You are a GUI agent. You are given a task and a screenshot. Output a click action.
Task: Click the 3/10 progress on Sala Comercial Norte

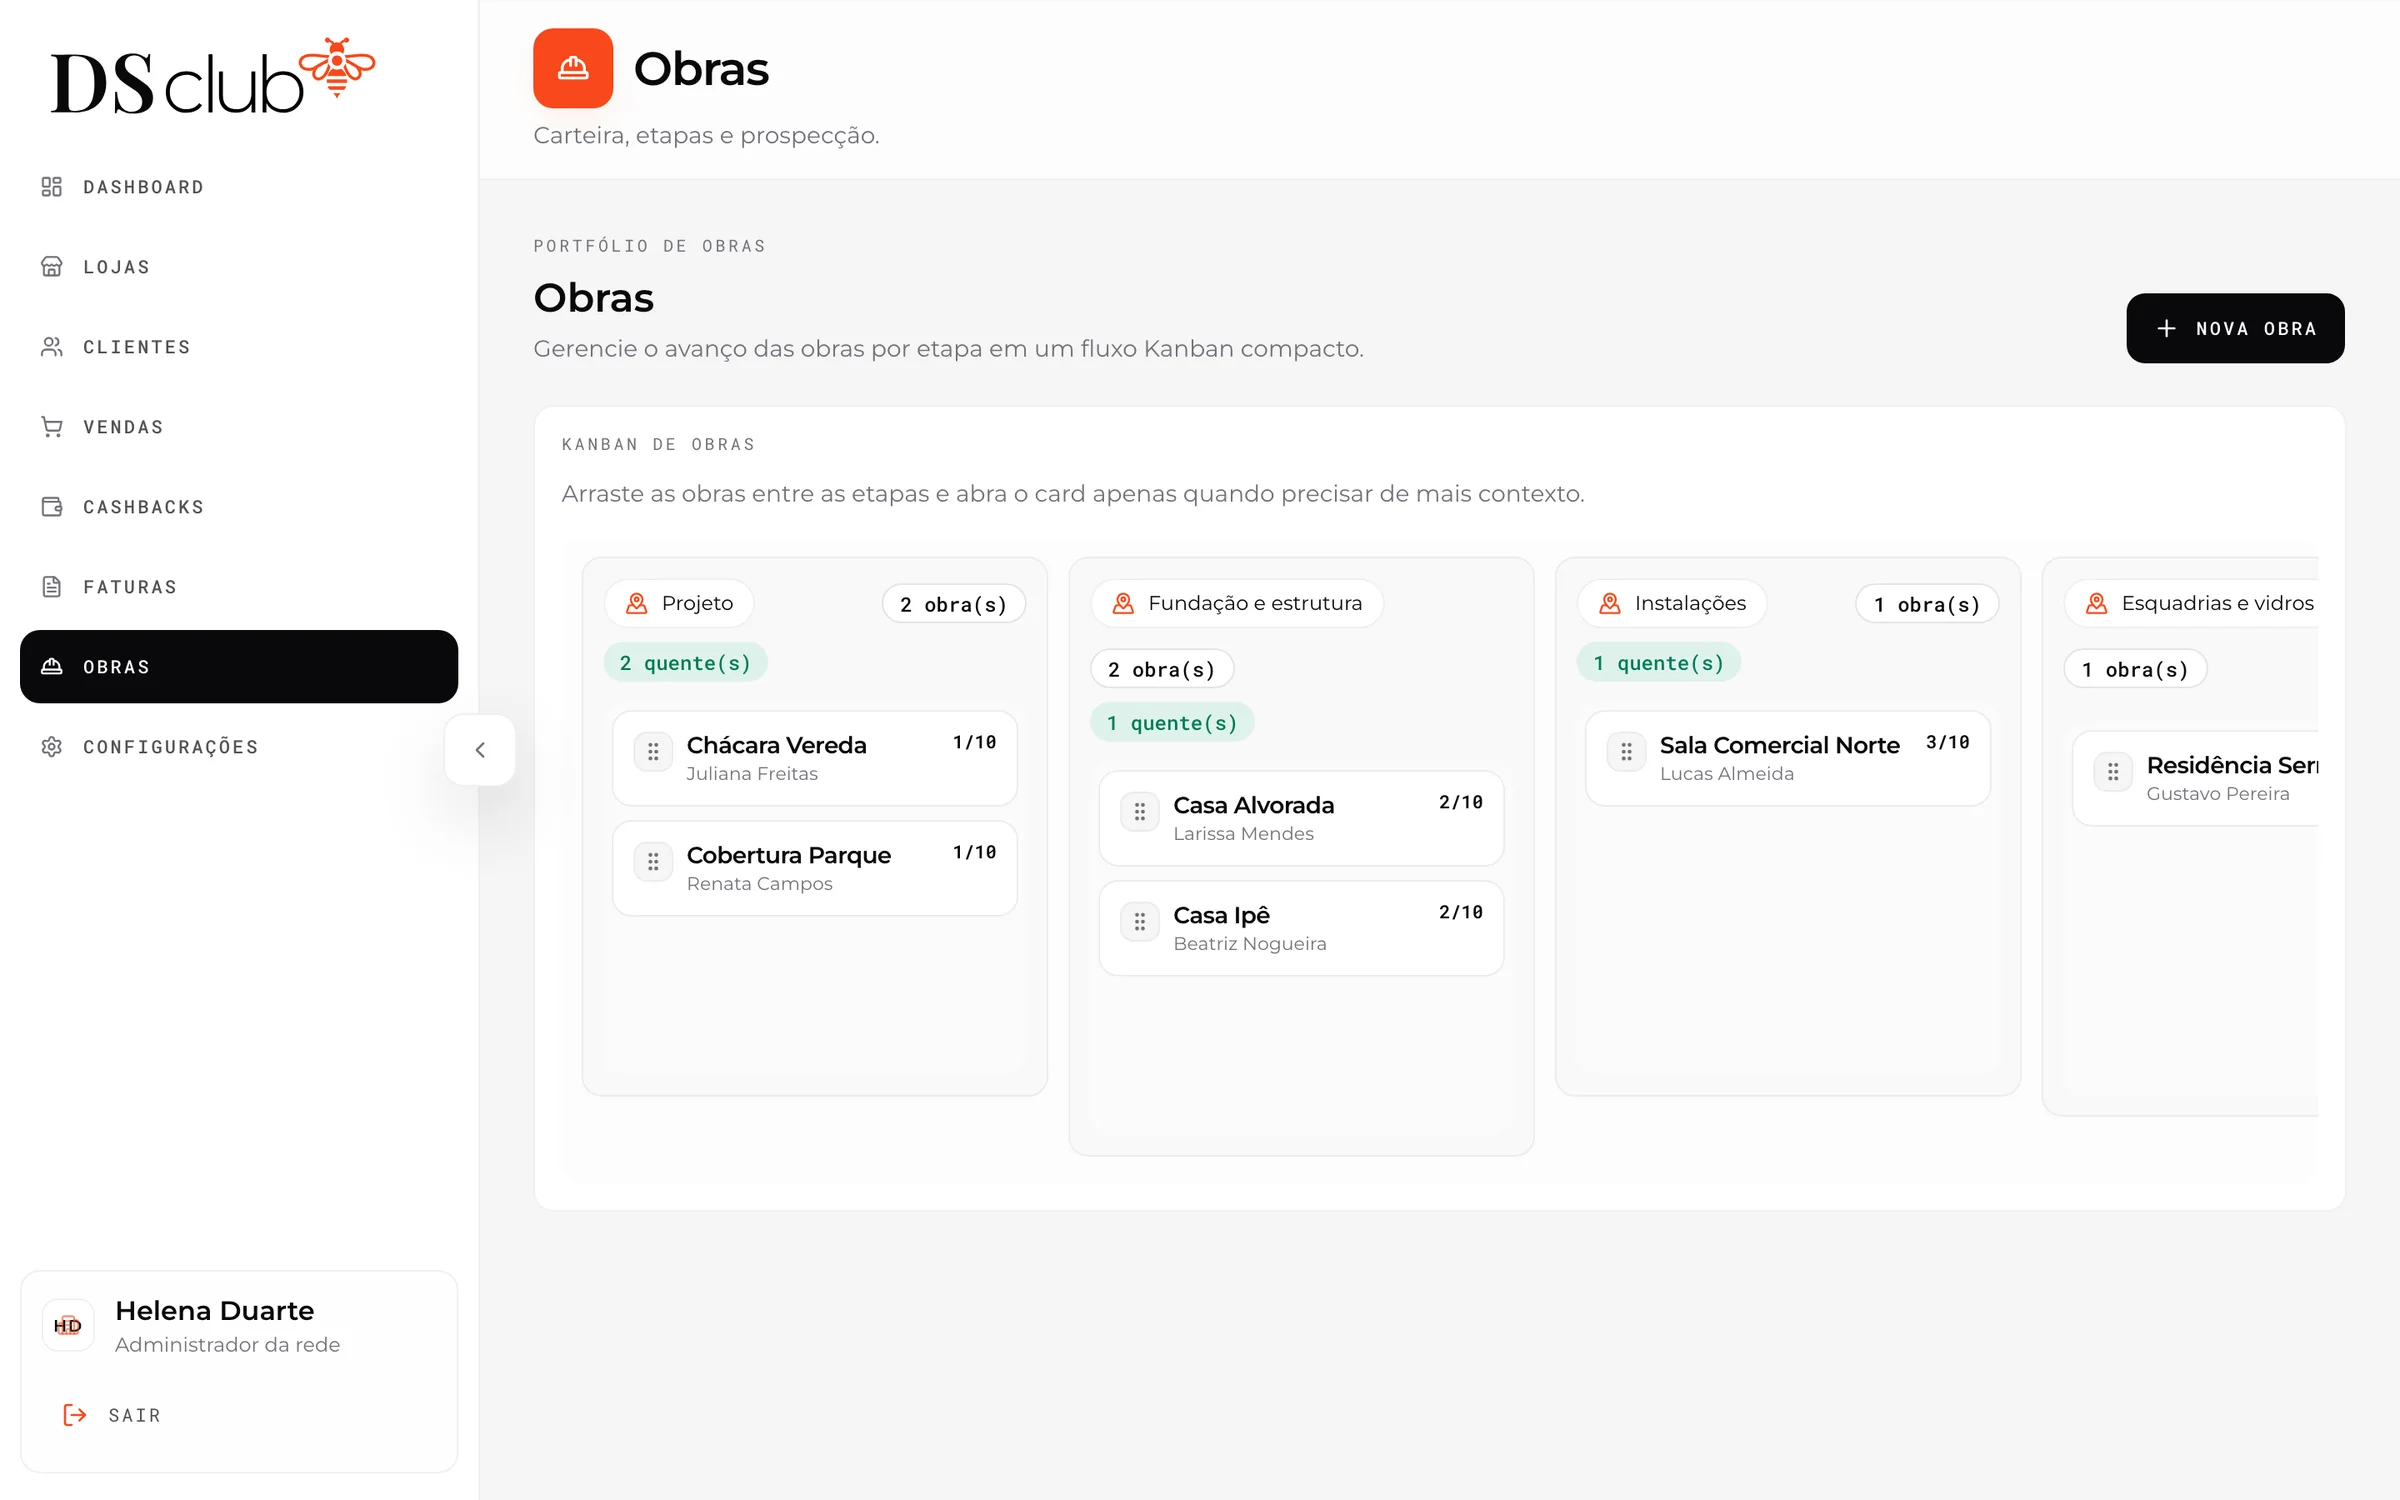tap(1948, 743)
